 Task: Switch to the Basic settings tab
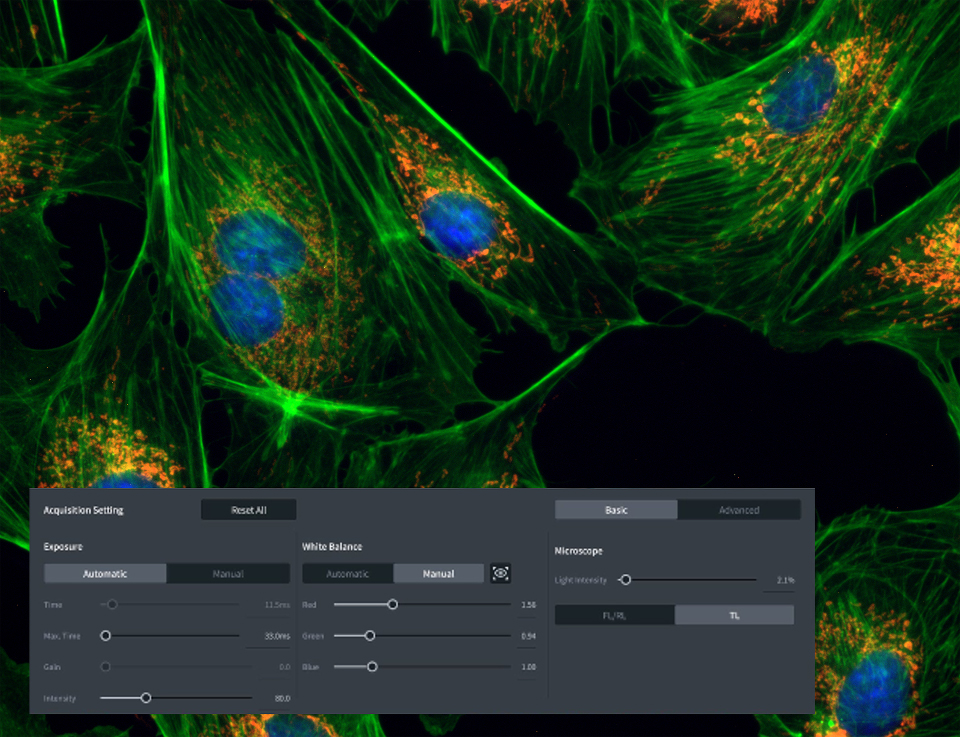pyautogui.click(x=616, y=510)
